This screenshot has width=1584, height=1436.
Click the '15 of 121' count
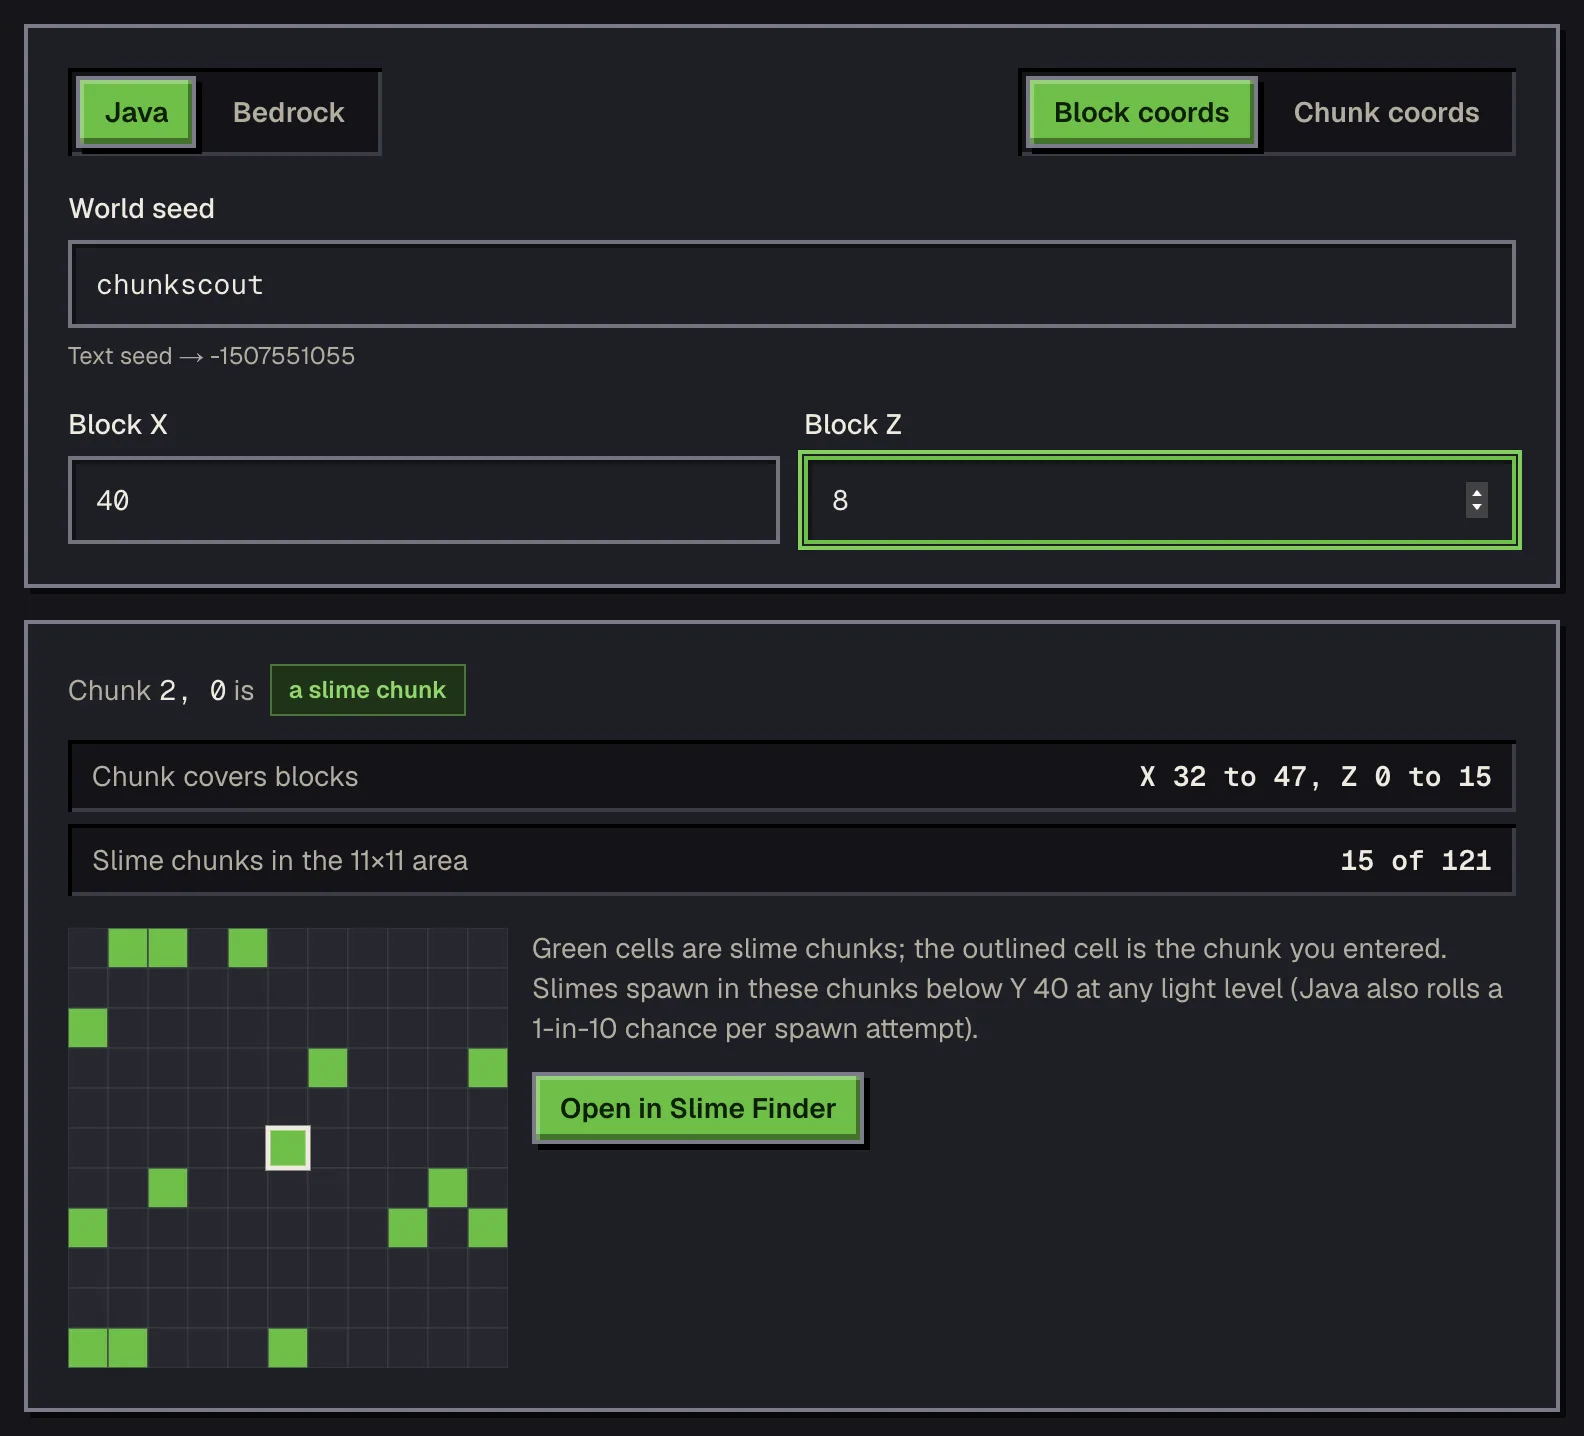tap(1415, 861)
